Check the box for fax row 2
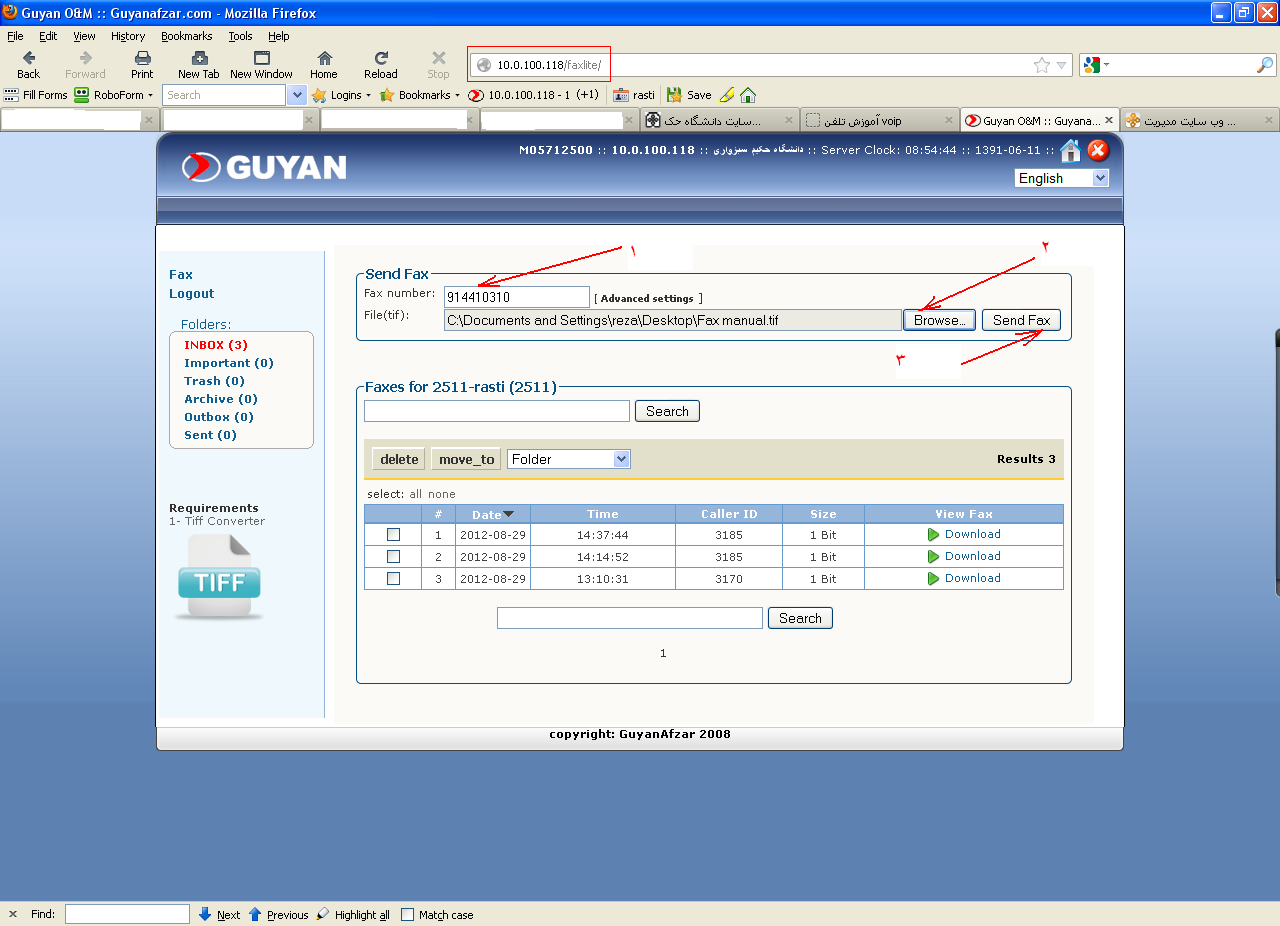The image size is (1280, 926). pyautogui.click(x=393, y=557)
